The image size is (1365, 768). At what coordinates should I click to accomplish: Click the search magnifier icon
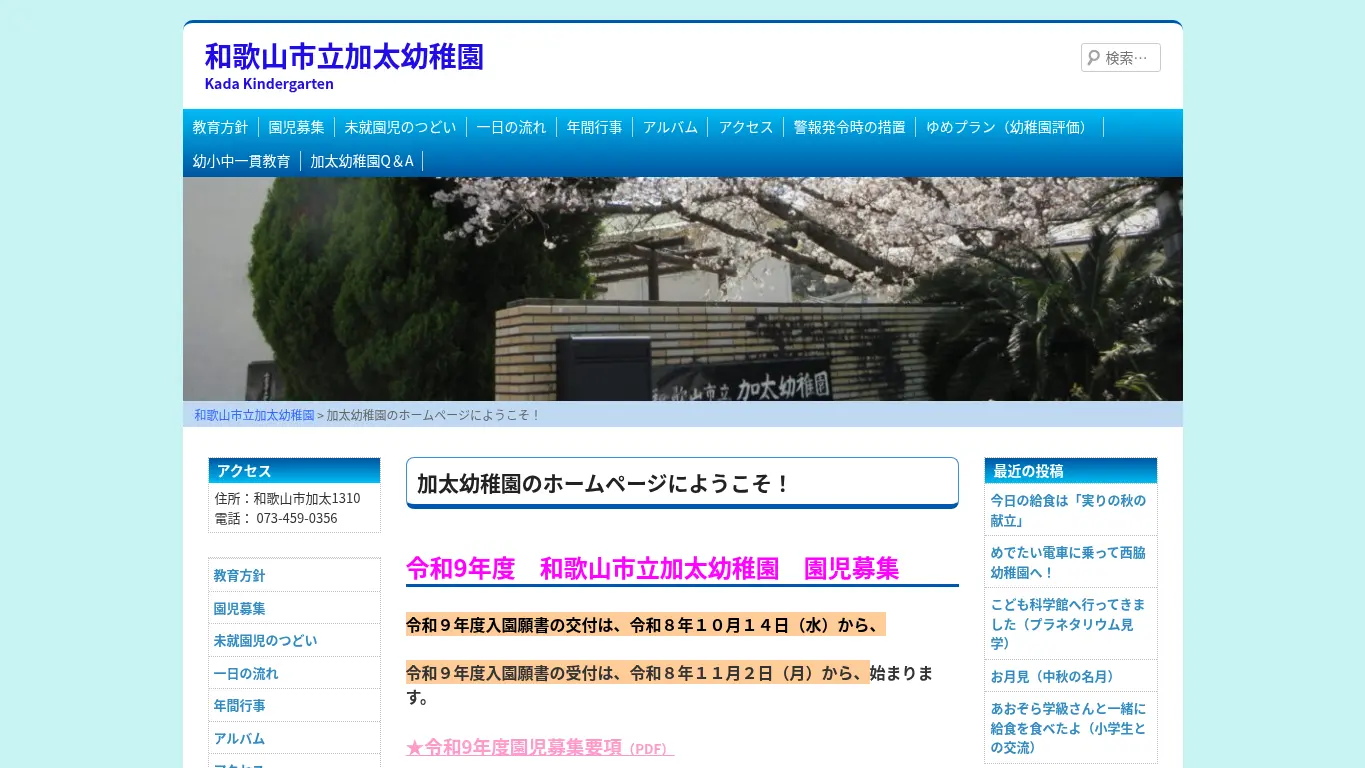tap(1093, 58)
